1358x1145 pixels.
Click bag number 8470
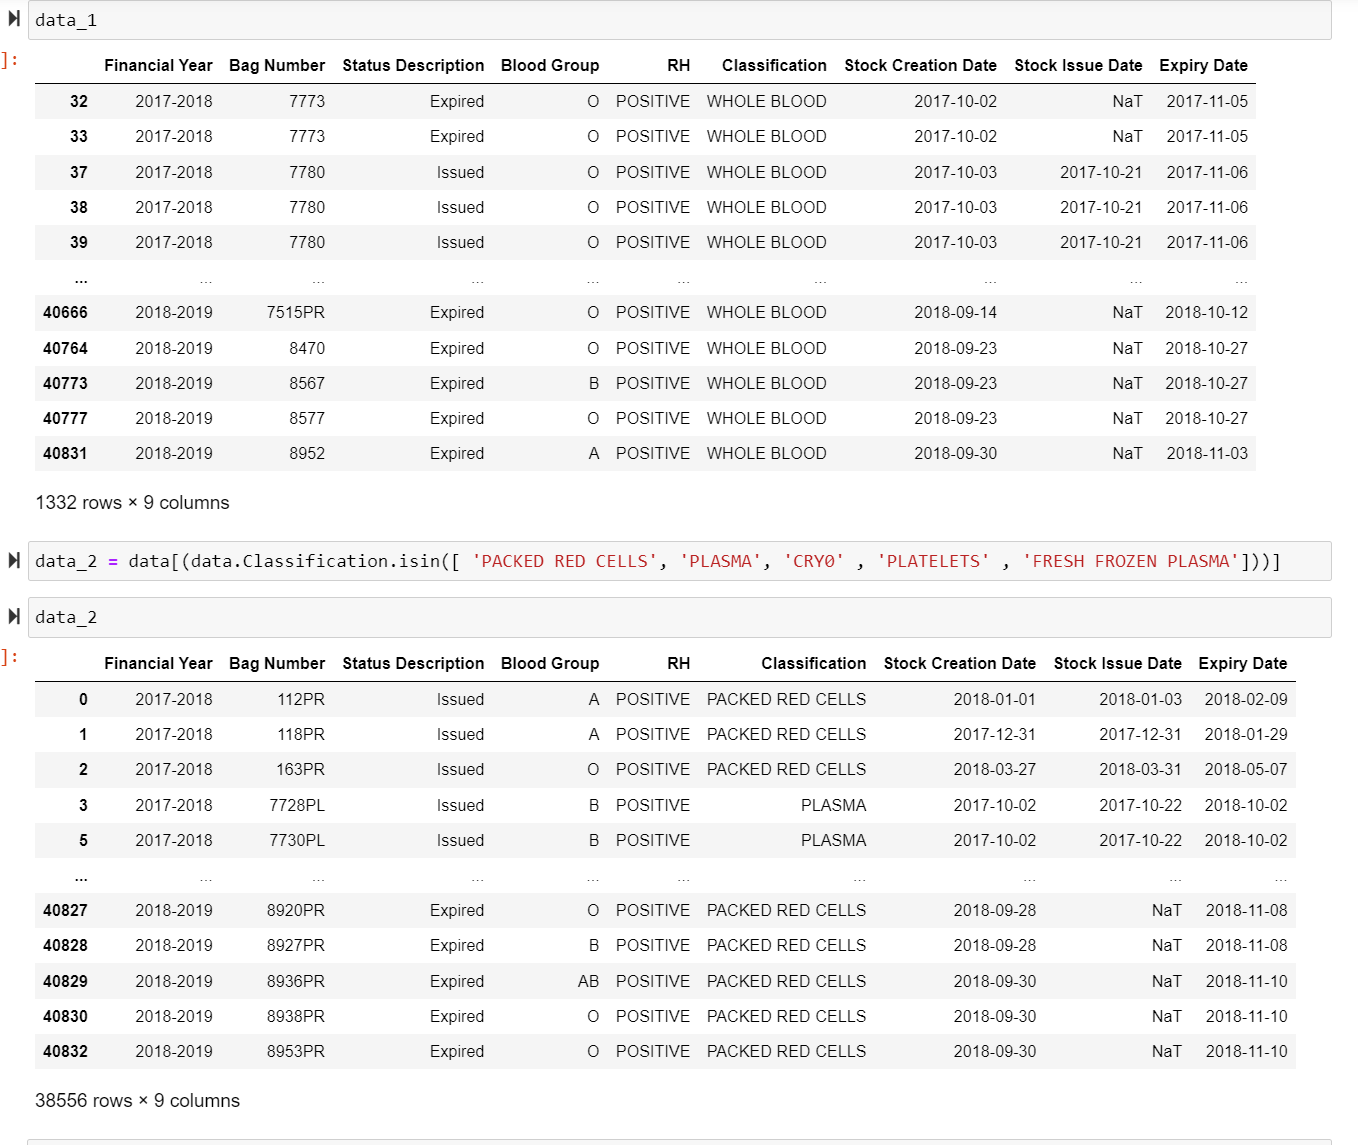[307, 348]
